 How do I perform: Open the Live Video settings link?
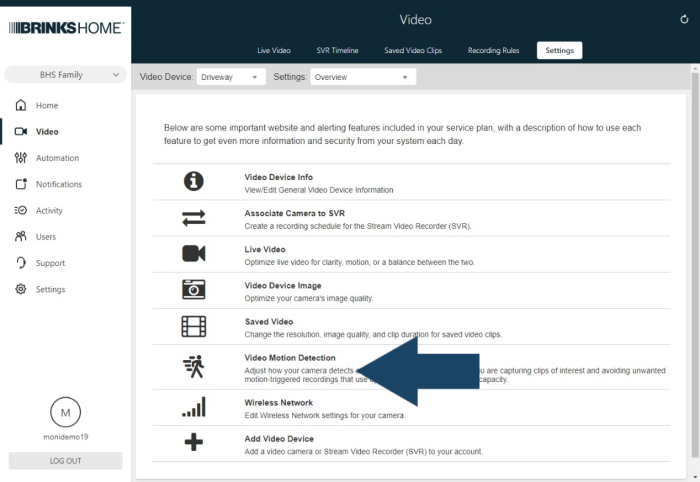pos(265,249)
